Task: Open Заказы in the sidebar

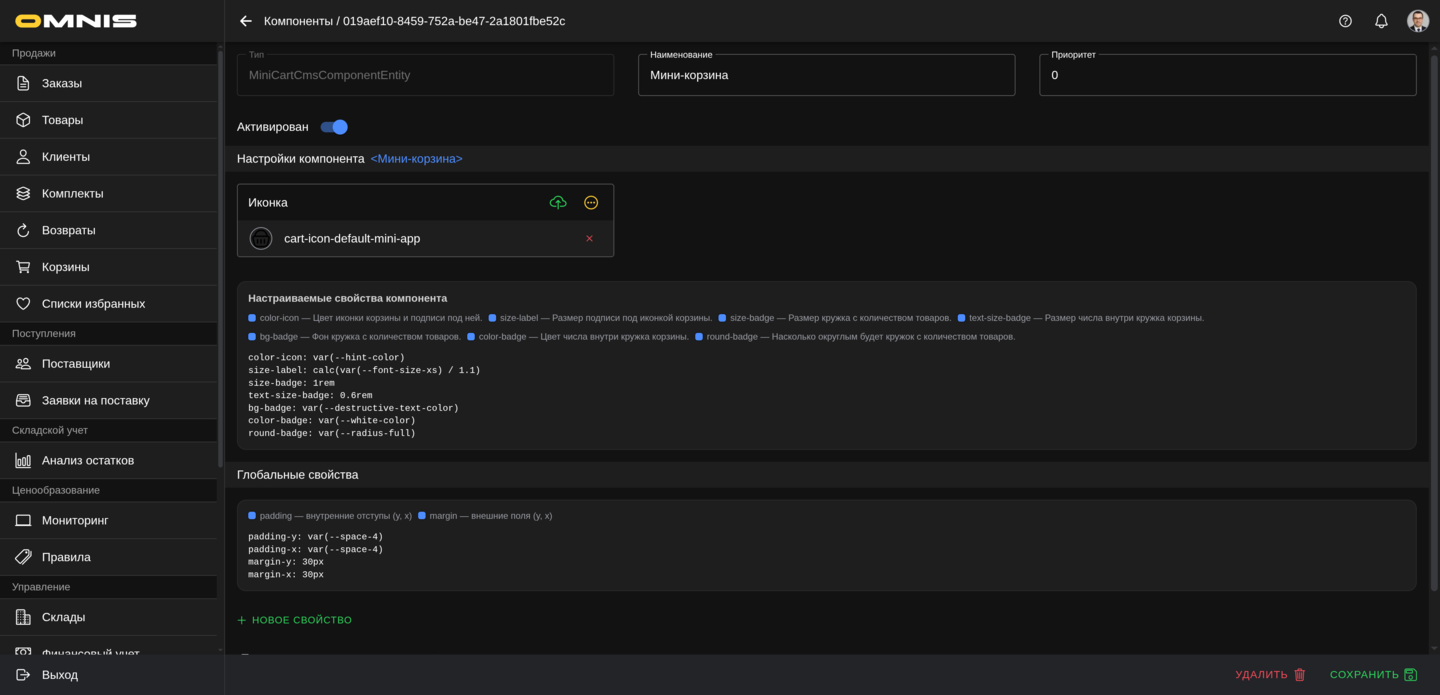Action: [x=62, y=83]
